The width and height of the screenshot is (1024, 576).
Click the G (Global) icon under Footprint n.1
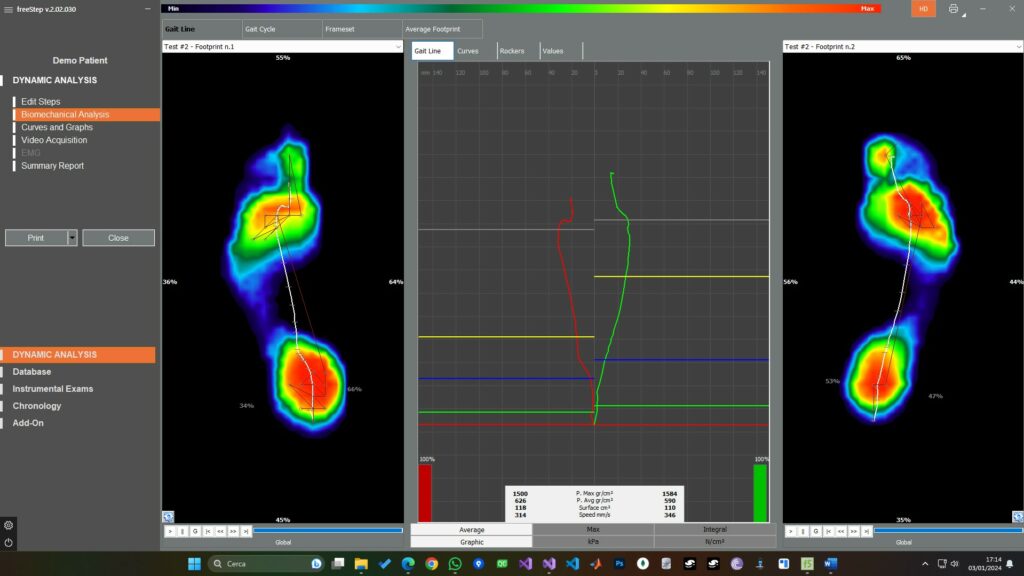(x=194, y=531)
